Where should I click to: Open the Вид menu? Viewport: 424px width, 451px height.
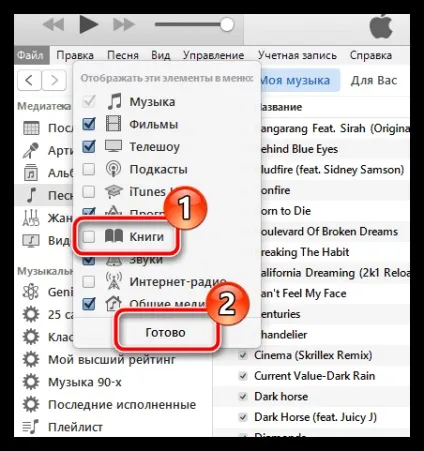tap(161, 55)
